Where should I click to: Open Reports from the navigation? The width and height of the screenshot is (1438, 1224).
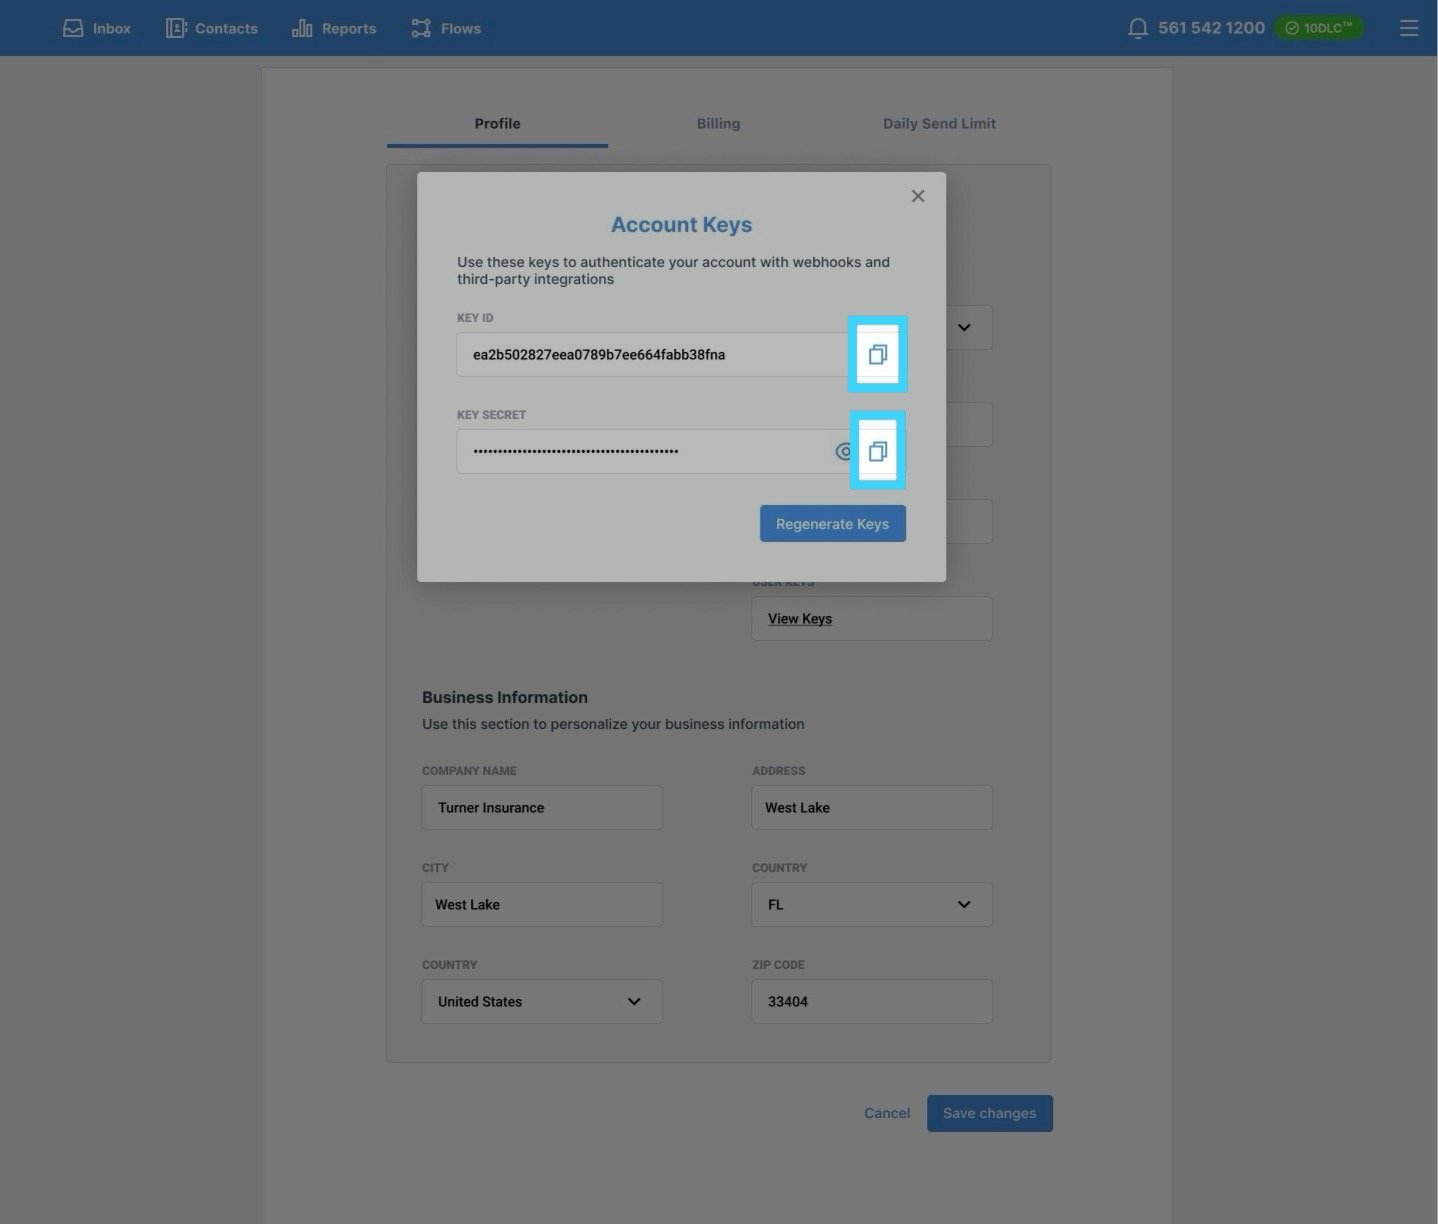point(334,28)
